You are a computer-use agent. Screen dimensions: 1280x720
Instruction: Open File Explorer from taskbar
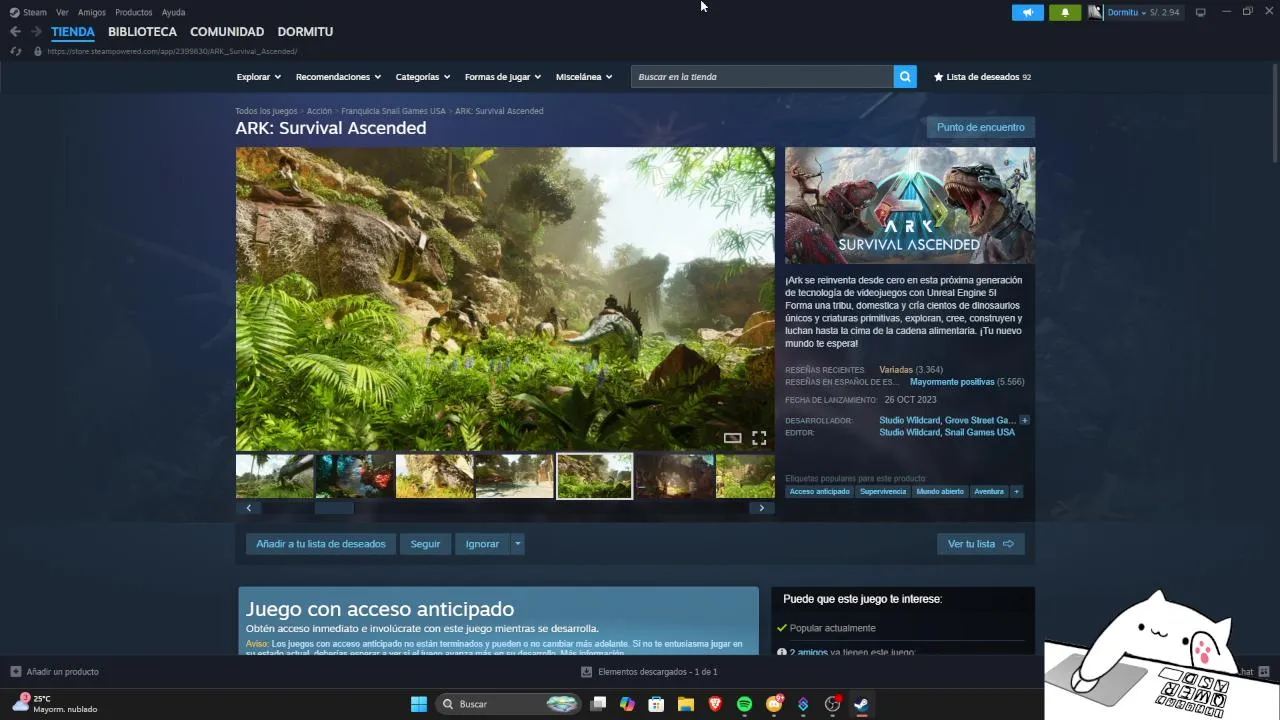coord(686,704)
